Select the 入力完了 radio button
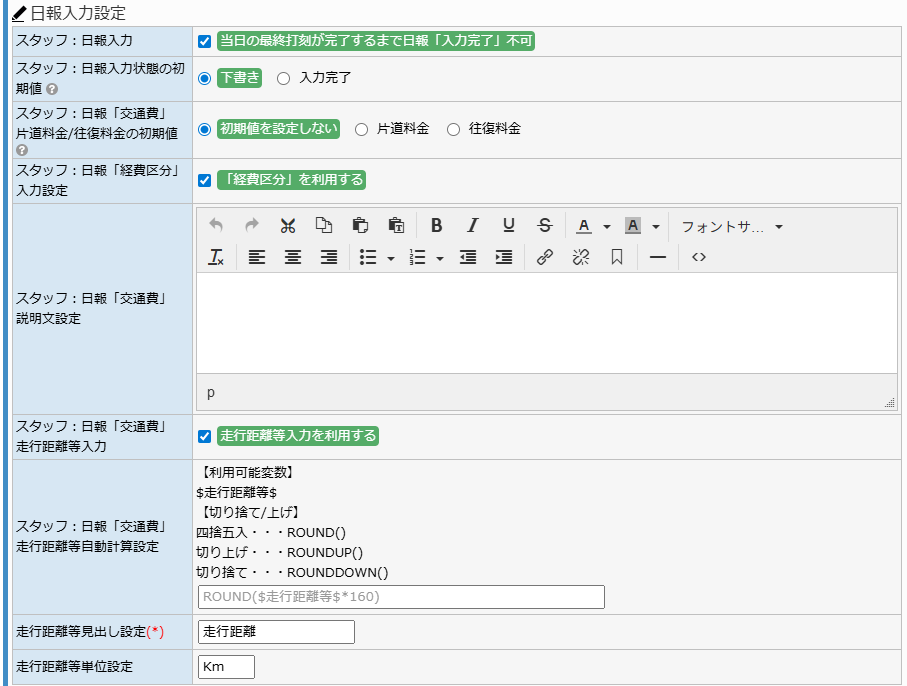This screenshot has height=686, width=907. (283, 78)
